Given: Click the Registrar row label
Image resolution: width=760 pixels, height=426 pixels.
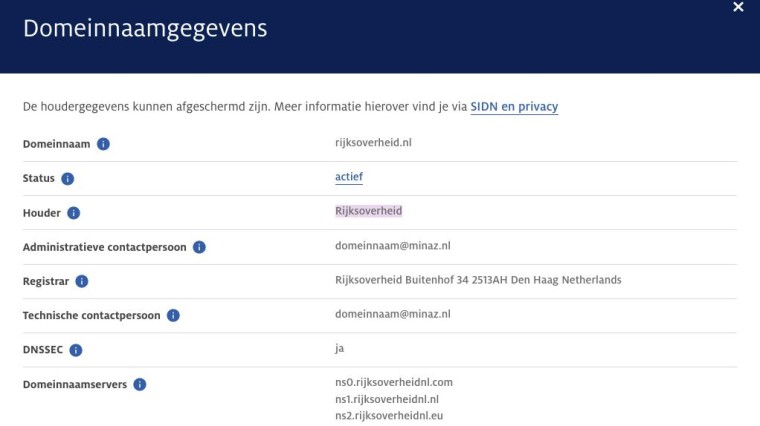Looking at the screenshot, I should coord(46,281).
